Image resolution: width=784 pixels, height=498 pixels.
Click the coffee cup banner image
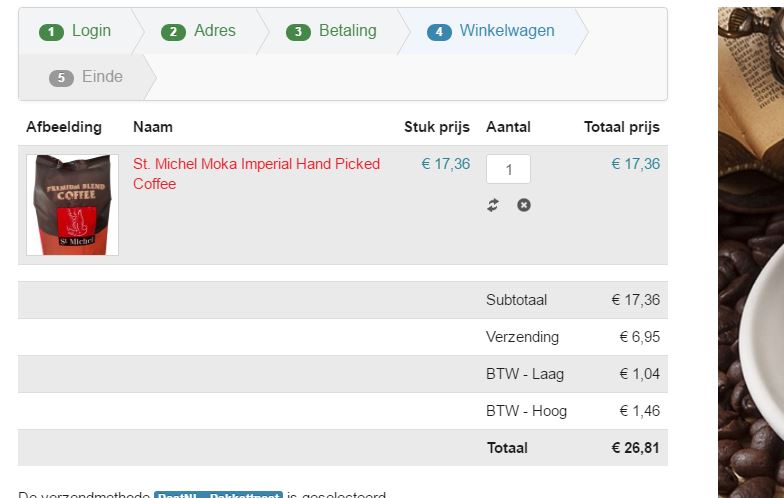(x=750, y=250)
